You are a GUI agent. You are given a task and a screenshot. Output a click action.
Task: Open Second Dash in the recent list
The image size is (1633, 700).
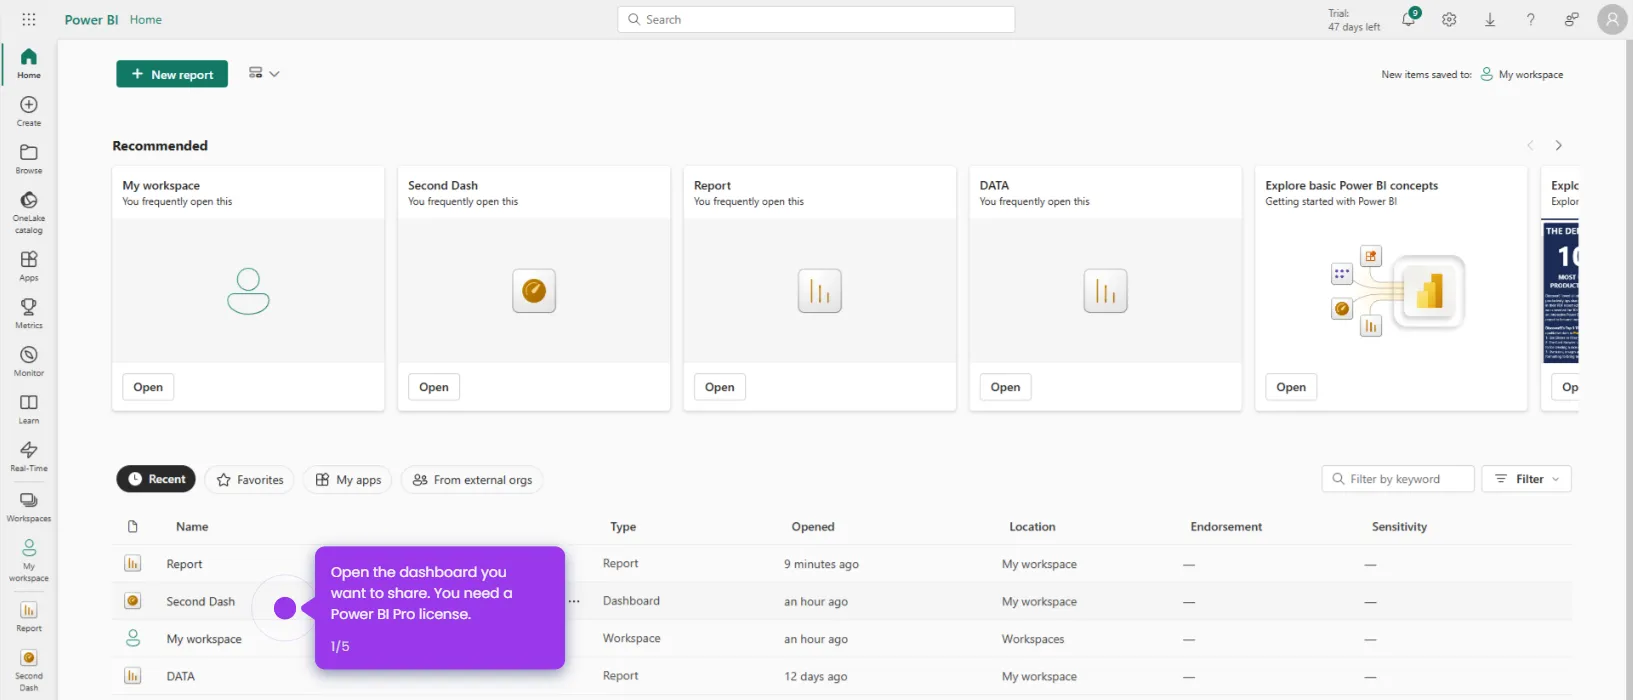(x=200, y=601)
